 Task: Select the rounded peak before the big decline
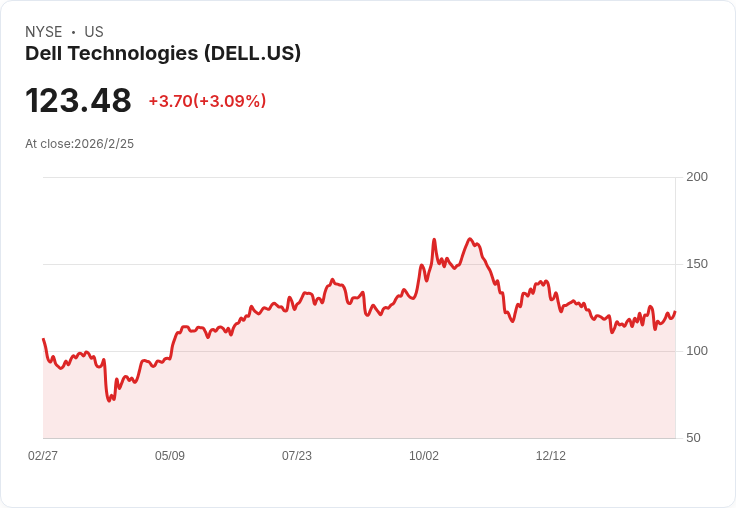pos(470,239)
